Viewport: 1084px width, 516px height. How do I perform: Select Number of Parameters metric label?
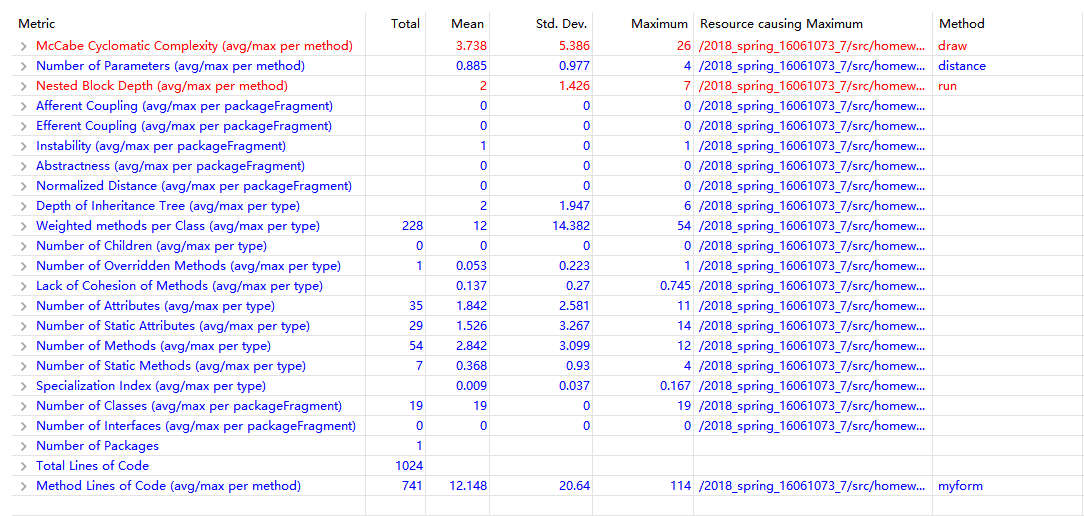[x=171, y=66]
